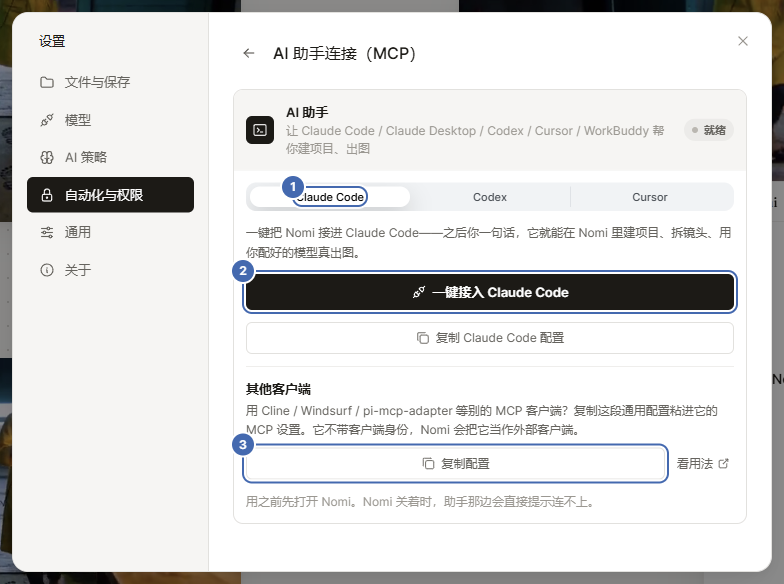The width and height of the screenshot is (784, 584).
Task: Click the AI 助手 terminal icon
Action: coord(260,130)
